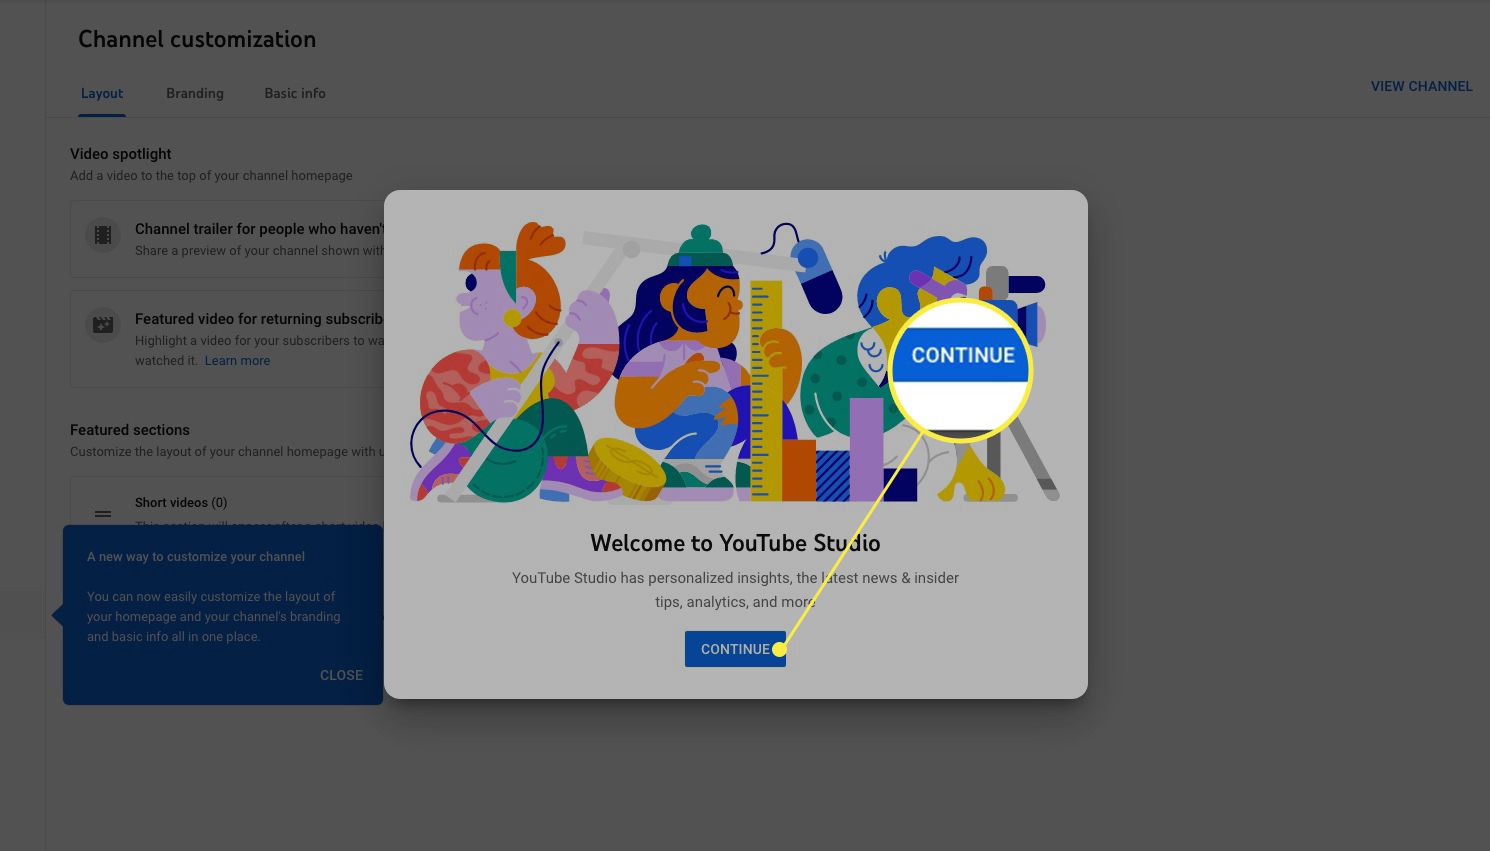This screenshot has width=1490, height=851.
Task: Switch to the Branding tab
Action: pos(195,93)
